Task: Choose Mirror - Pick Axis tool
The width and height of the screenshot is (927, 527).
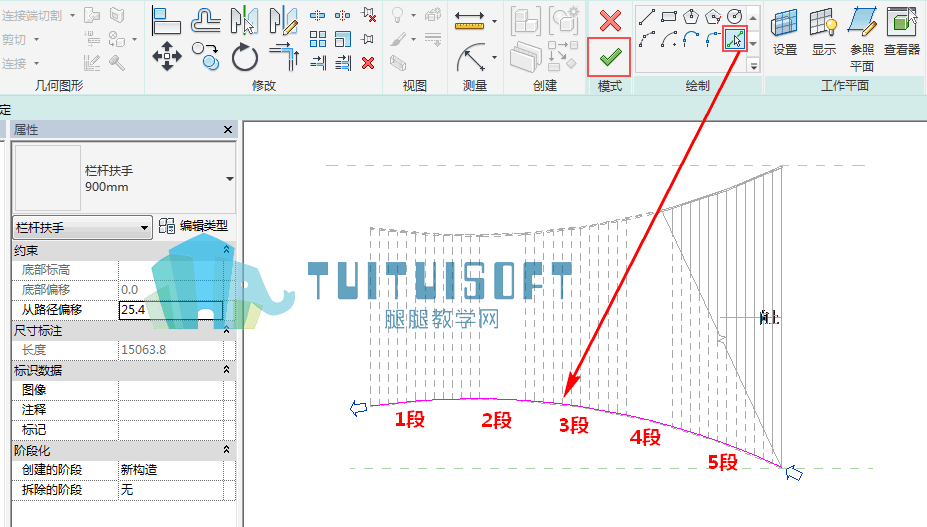Action: coord(244,20)
